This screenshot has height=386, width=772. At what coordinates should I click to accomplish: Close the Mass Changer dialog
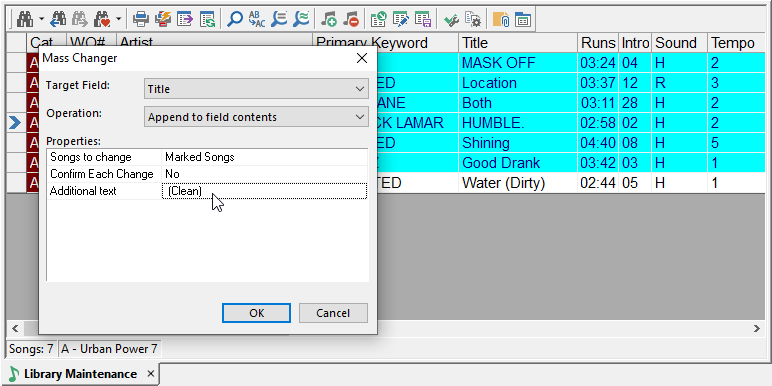tap(362, 58)
